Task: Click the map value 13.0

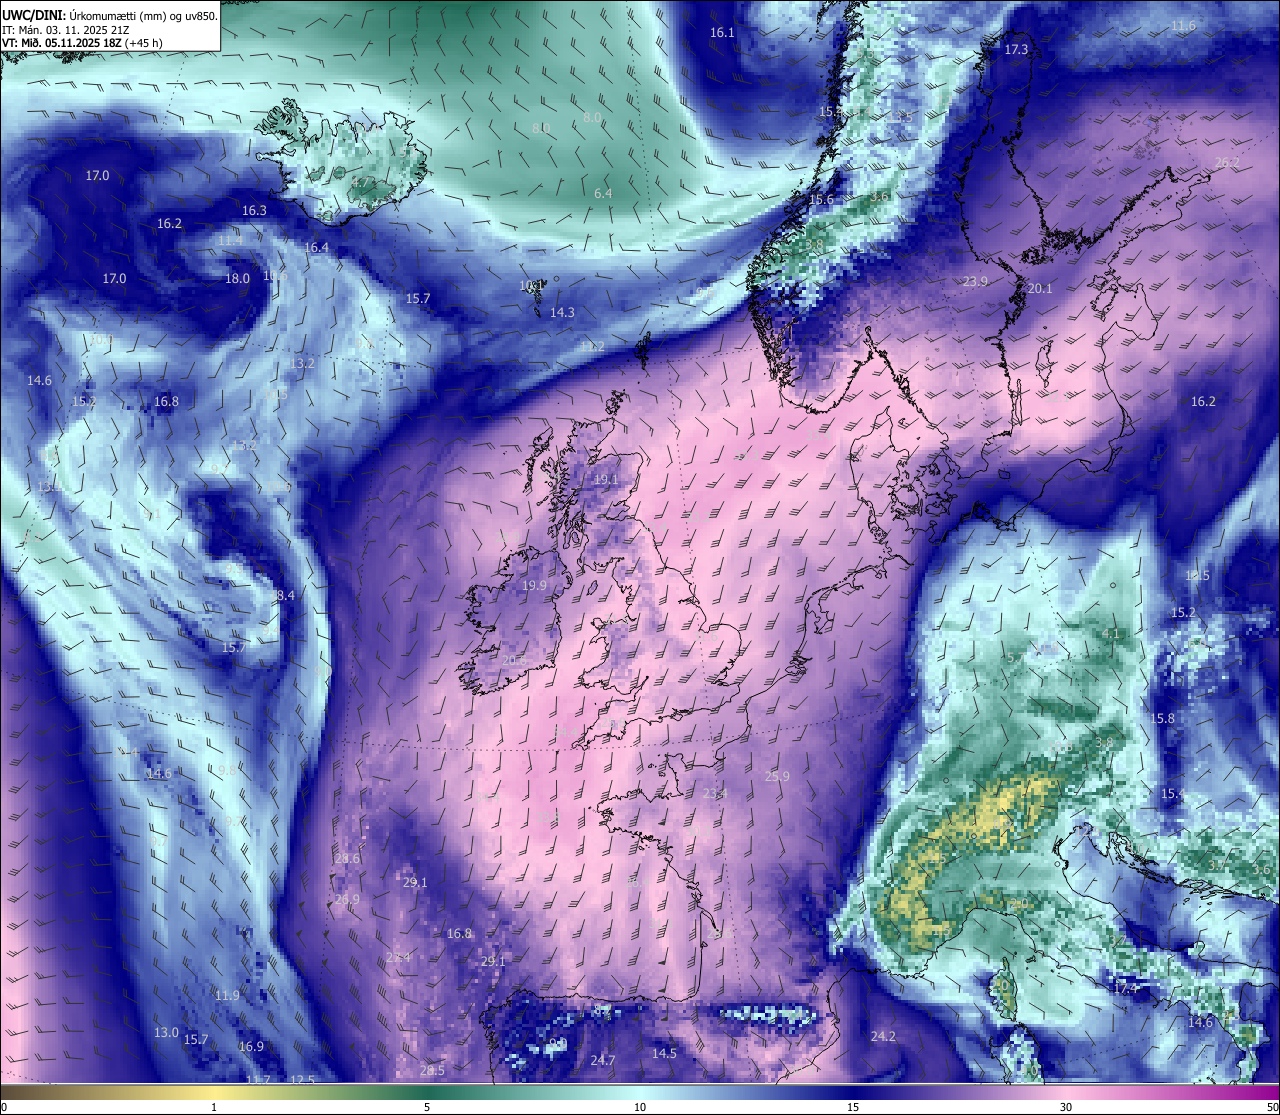Action: tap(166, 1033)
